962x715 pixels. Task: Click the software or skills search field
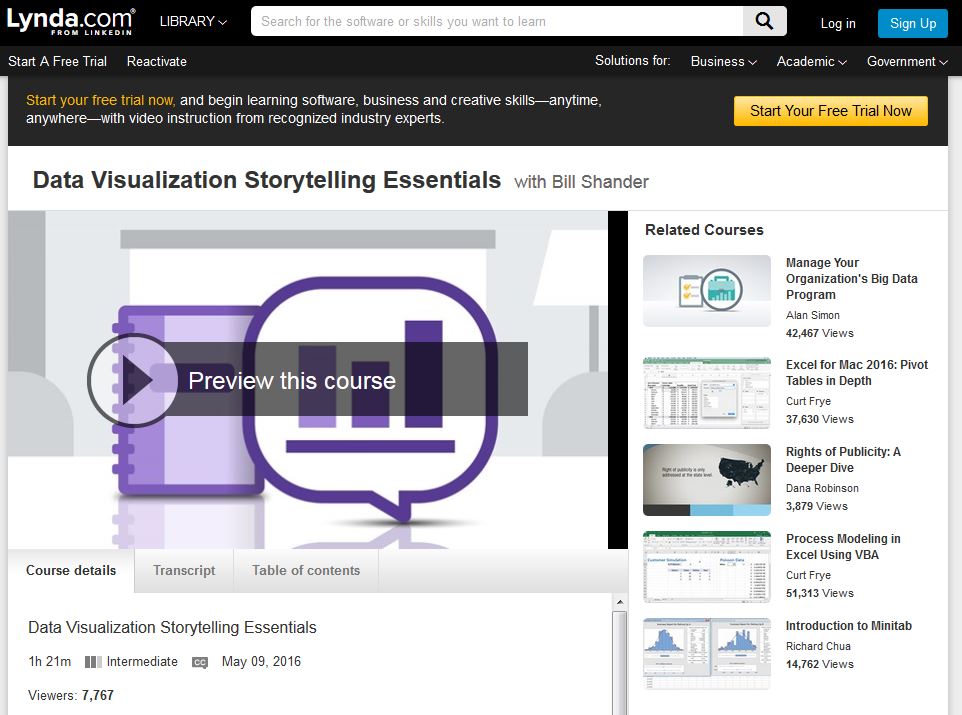[496, 21]
